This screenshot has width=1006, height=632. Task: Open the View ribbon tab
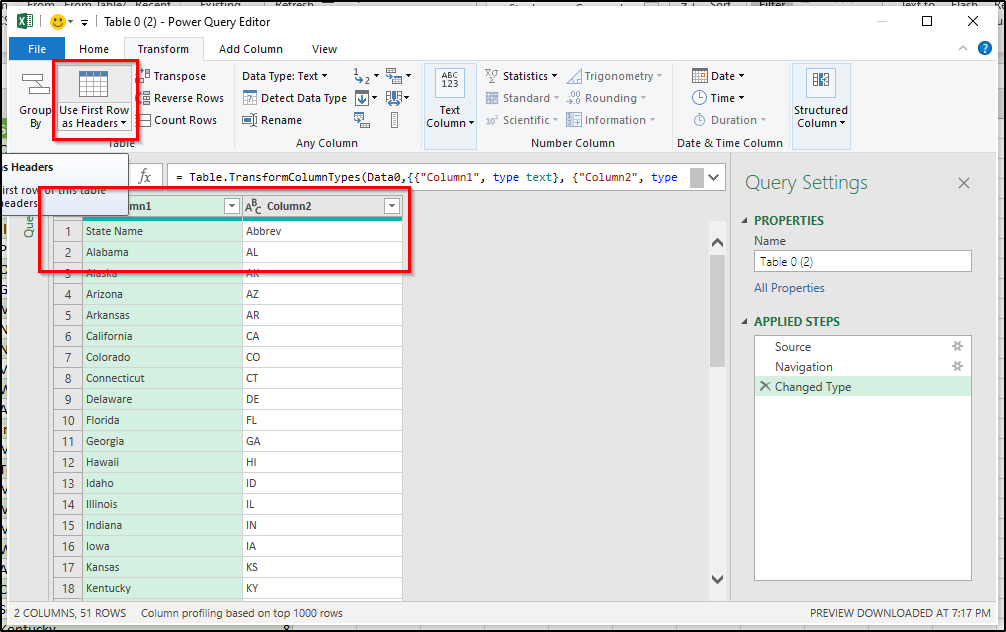324,49
